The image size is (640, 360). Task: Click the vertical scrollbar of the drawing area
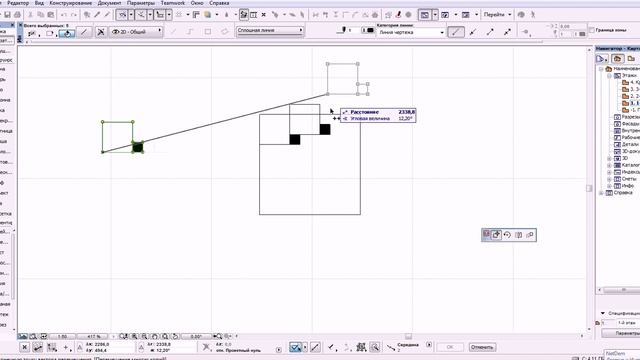[589, 189]
